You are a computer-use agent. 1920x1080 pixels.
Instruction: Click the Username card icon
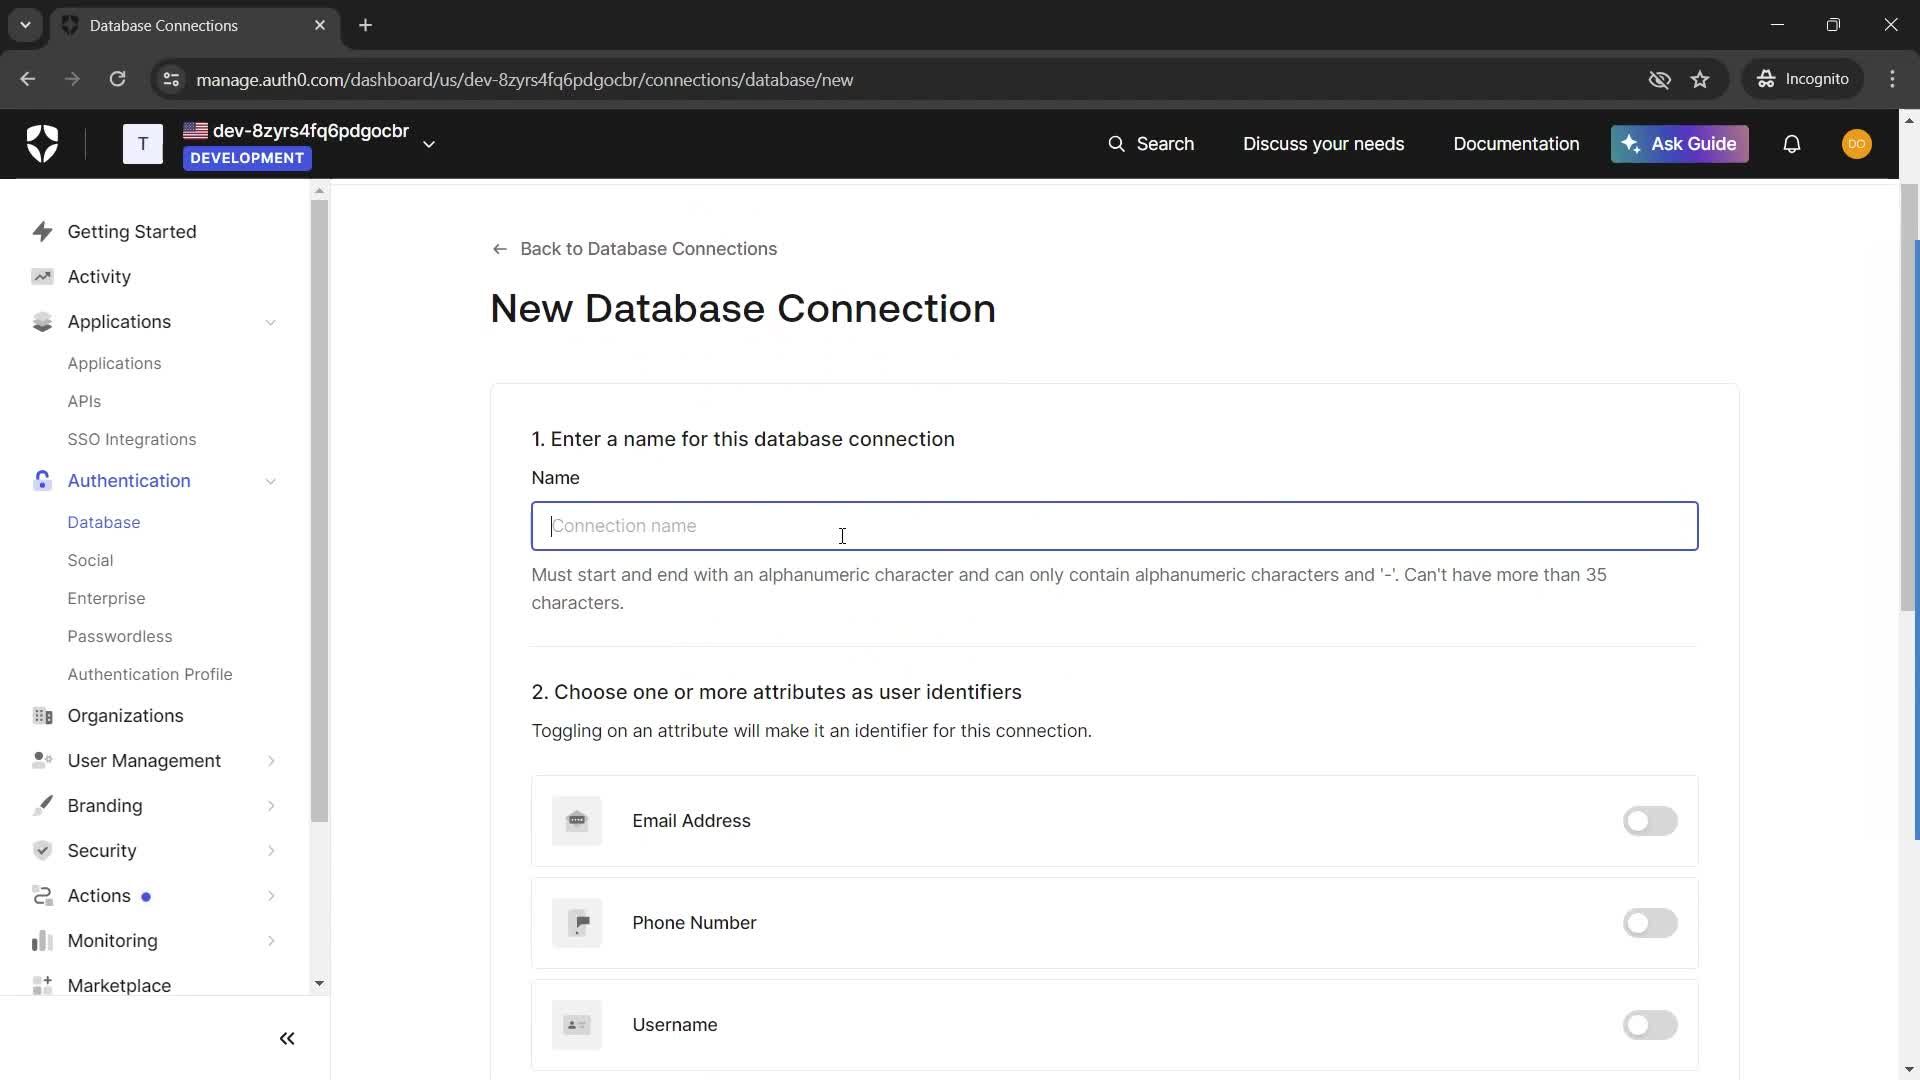pyautogui.click(x=577, y=1025)
